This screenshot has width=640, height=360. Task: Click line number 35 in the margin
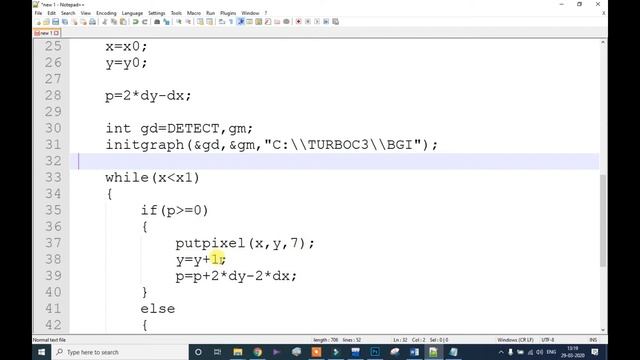53,210
